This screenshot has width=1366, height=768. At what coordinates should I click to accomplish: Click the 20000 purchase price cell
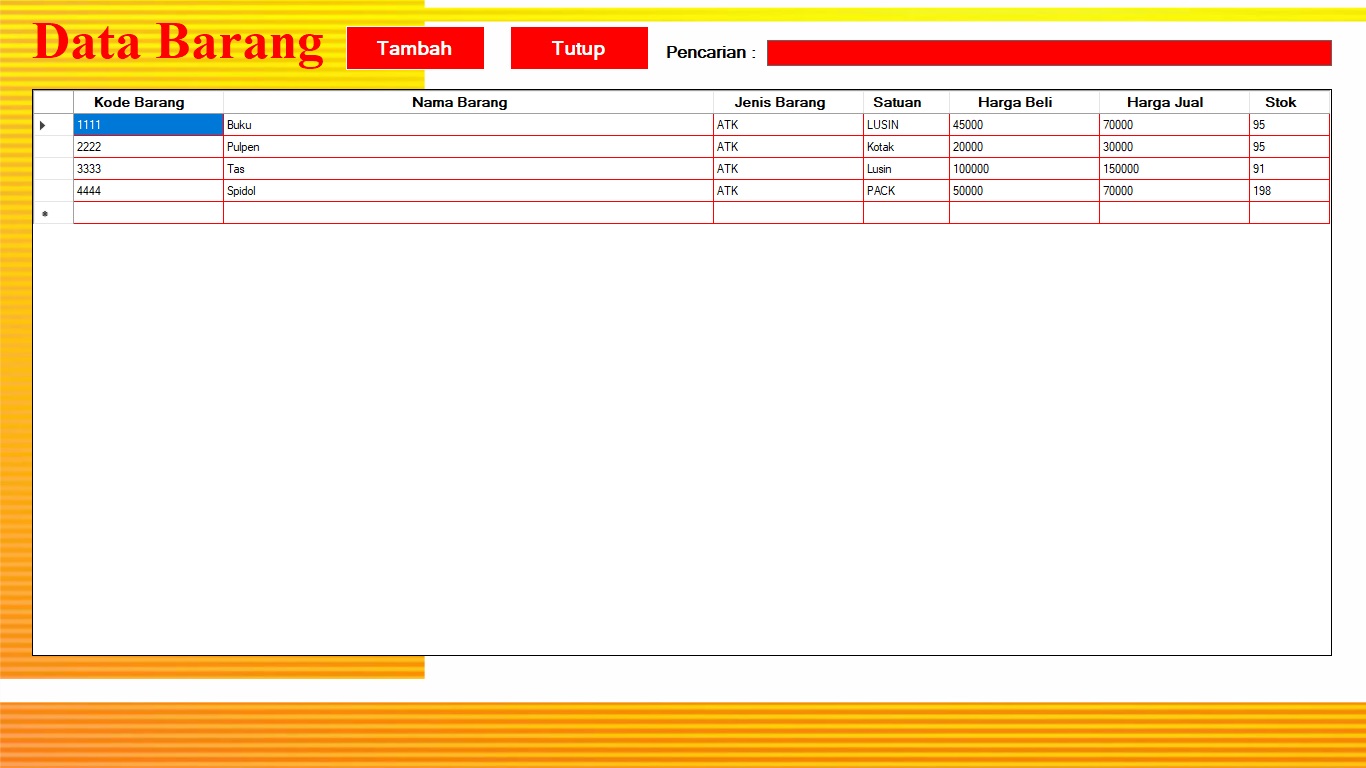[1024, 147]
